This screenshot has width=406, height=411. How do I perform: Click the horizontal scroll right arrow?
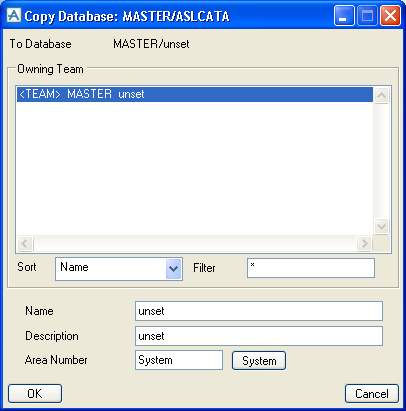(x=364, y=243)
